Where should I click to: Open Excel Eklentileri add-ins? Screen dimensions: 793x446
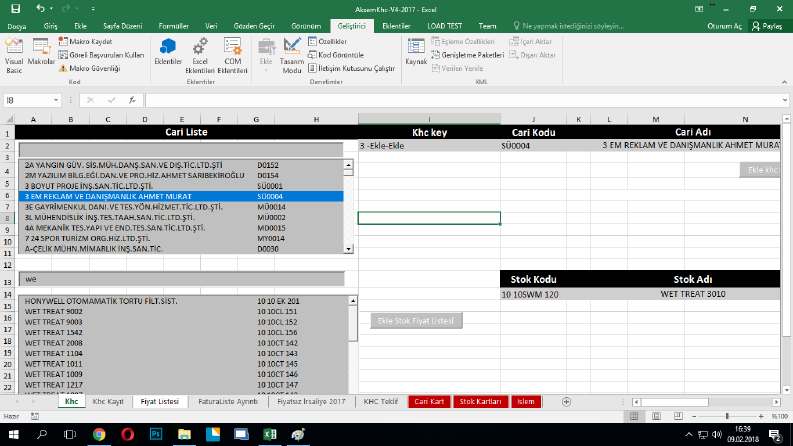(x=200, y=56)
